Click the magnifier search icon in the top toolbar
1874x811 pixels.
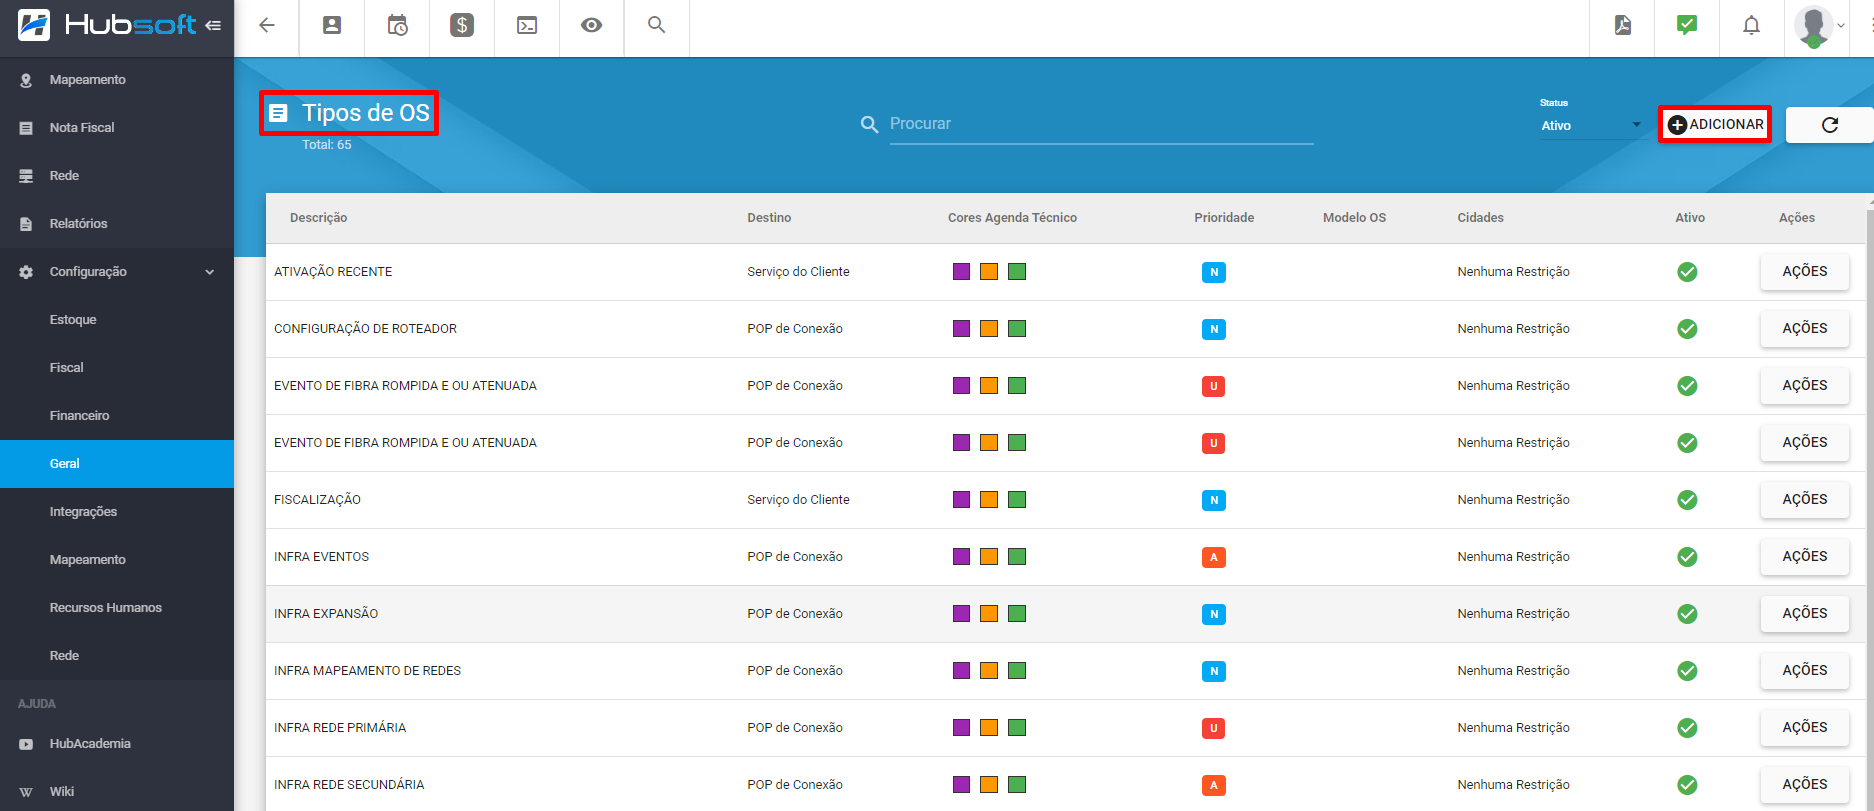point(657,25)
